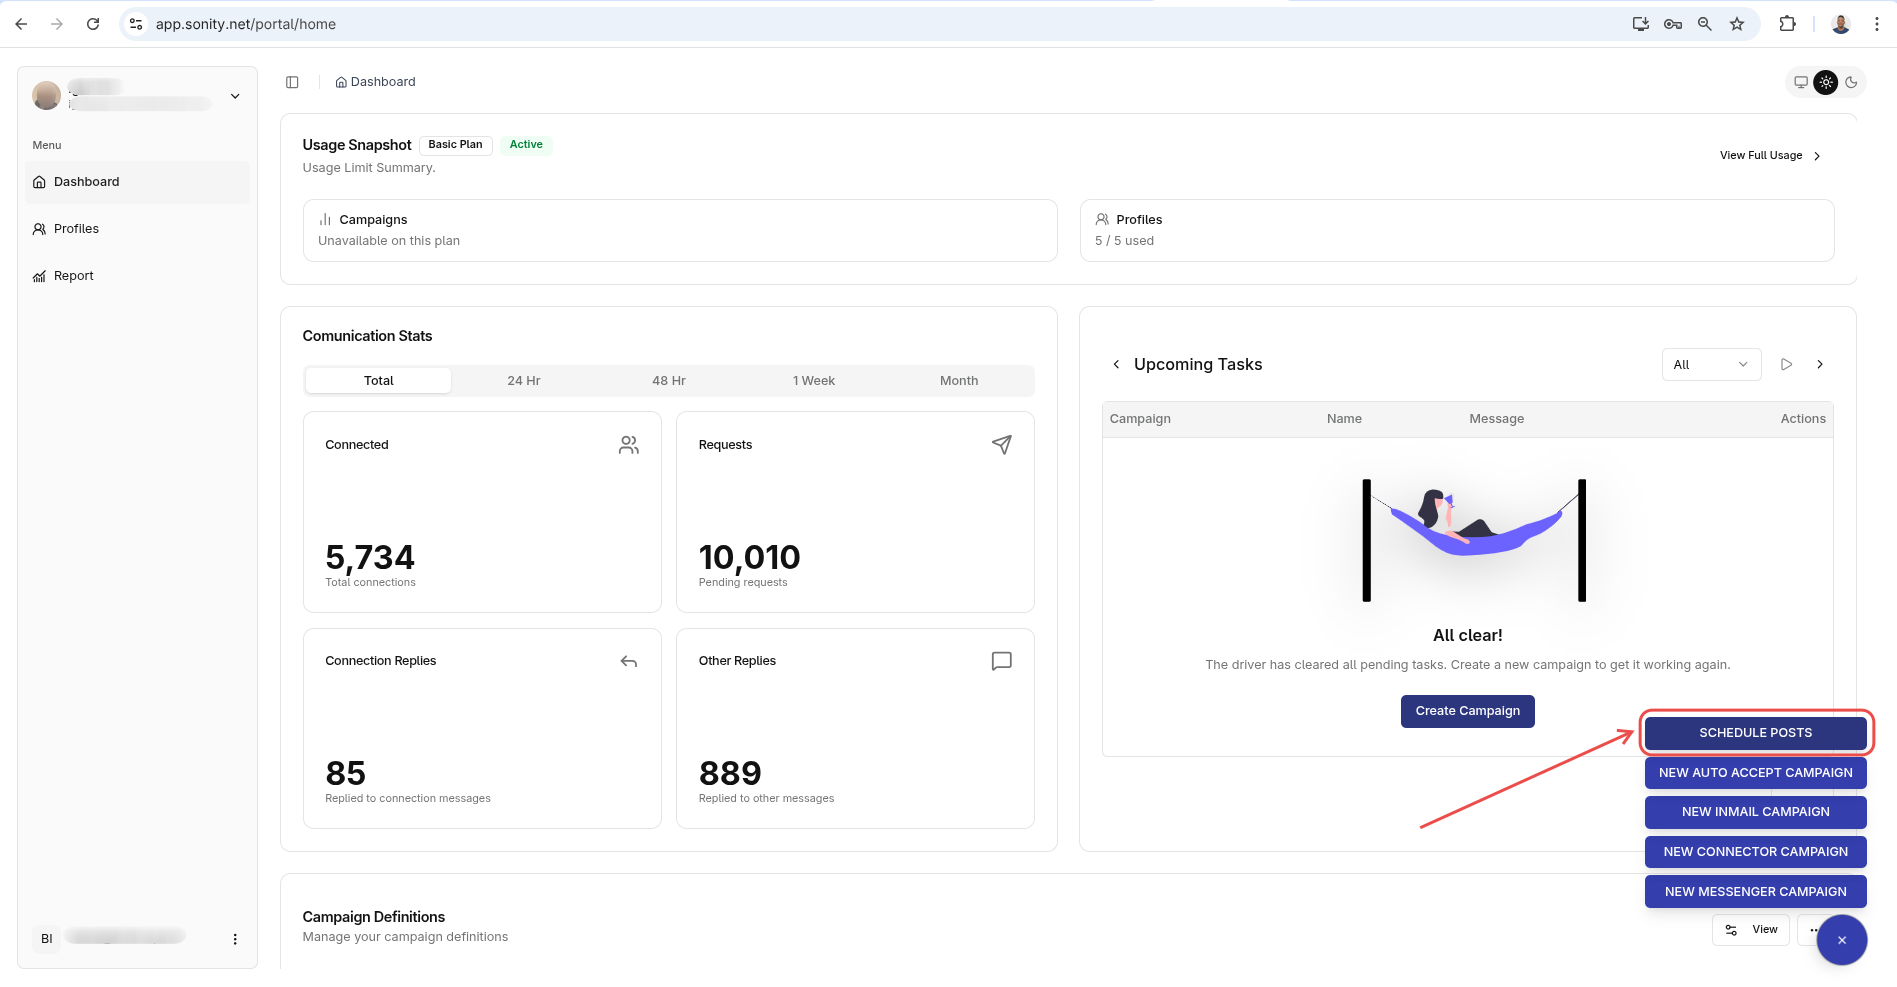The height and width of the screenshot is (987, 1897).
Task: Go to previous Upcoming Tasks page arrow
Action: pyautogui.click(x=1116, y=364)
